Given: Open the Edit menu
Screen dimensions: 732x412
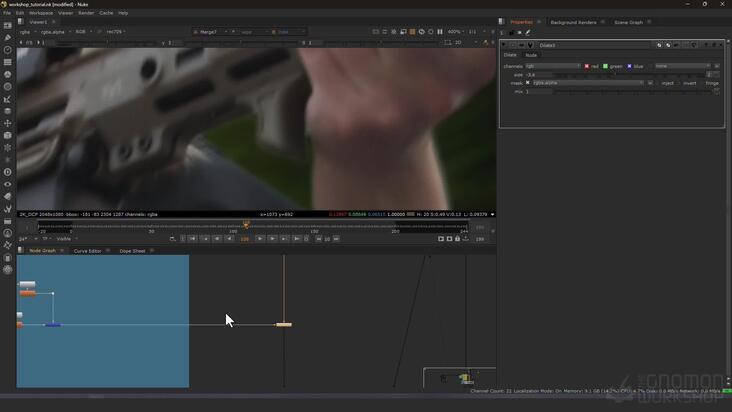Looking at the screenshot, I should click(20, 13).
